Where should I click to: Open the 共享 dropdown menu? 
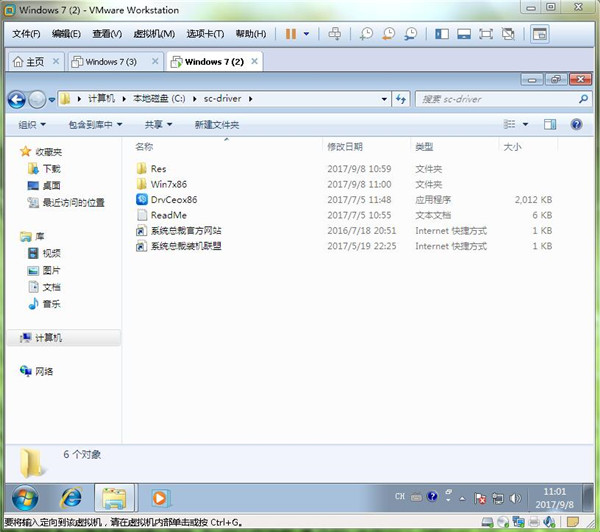(158, 124)
